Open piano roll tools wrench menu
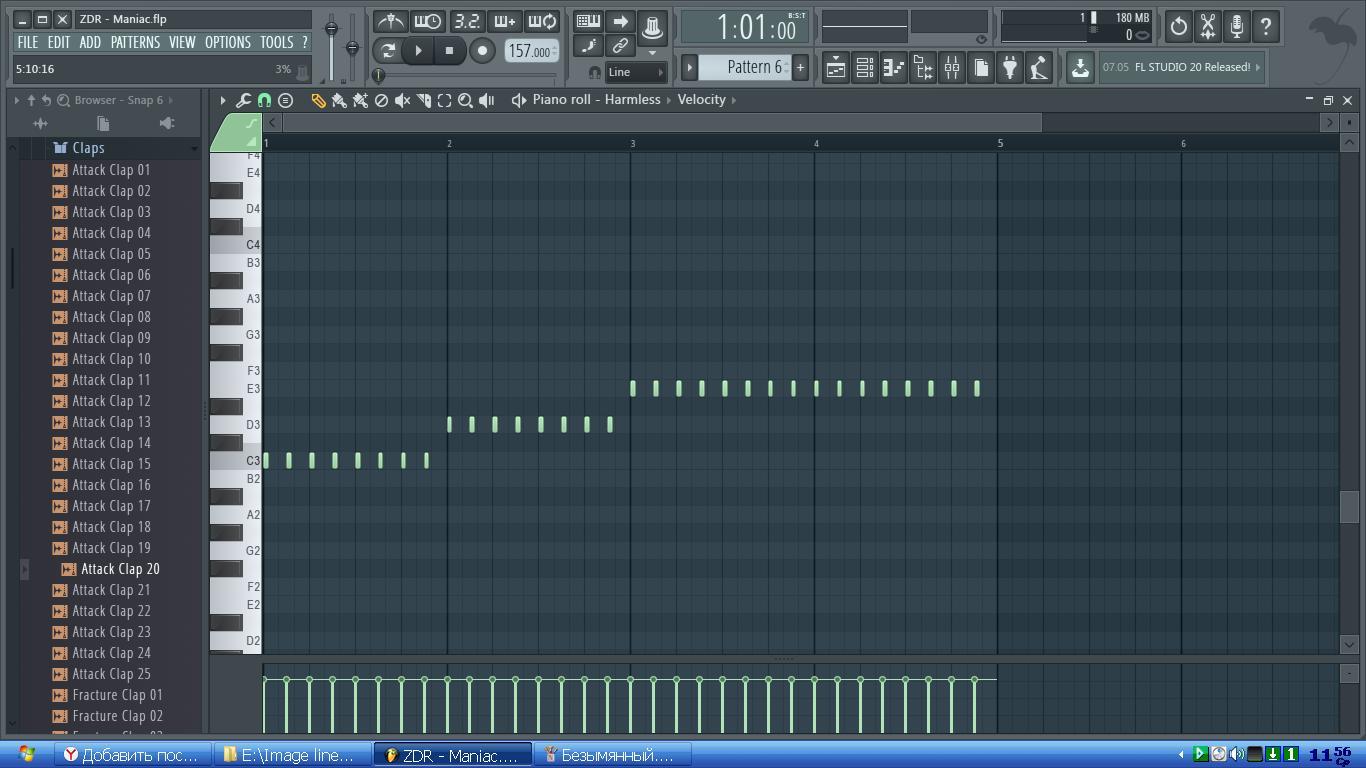This screenshot has width=1366, height=768. [x=243, y=100]
